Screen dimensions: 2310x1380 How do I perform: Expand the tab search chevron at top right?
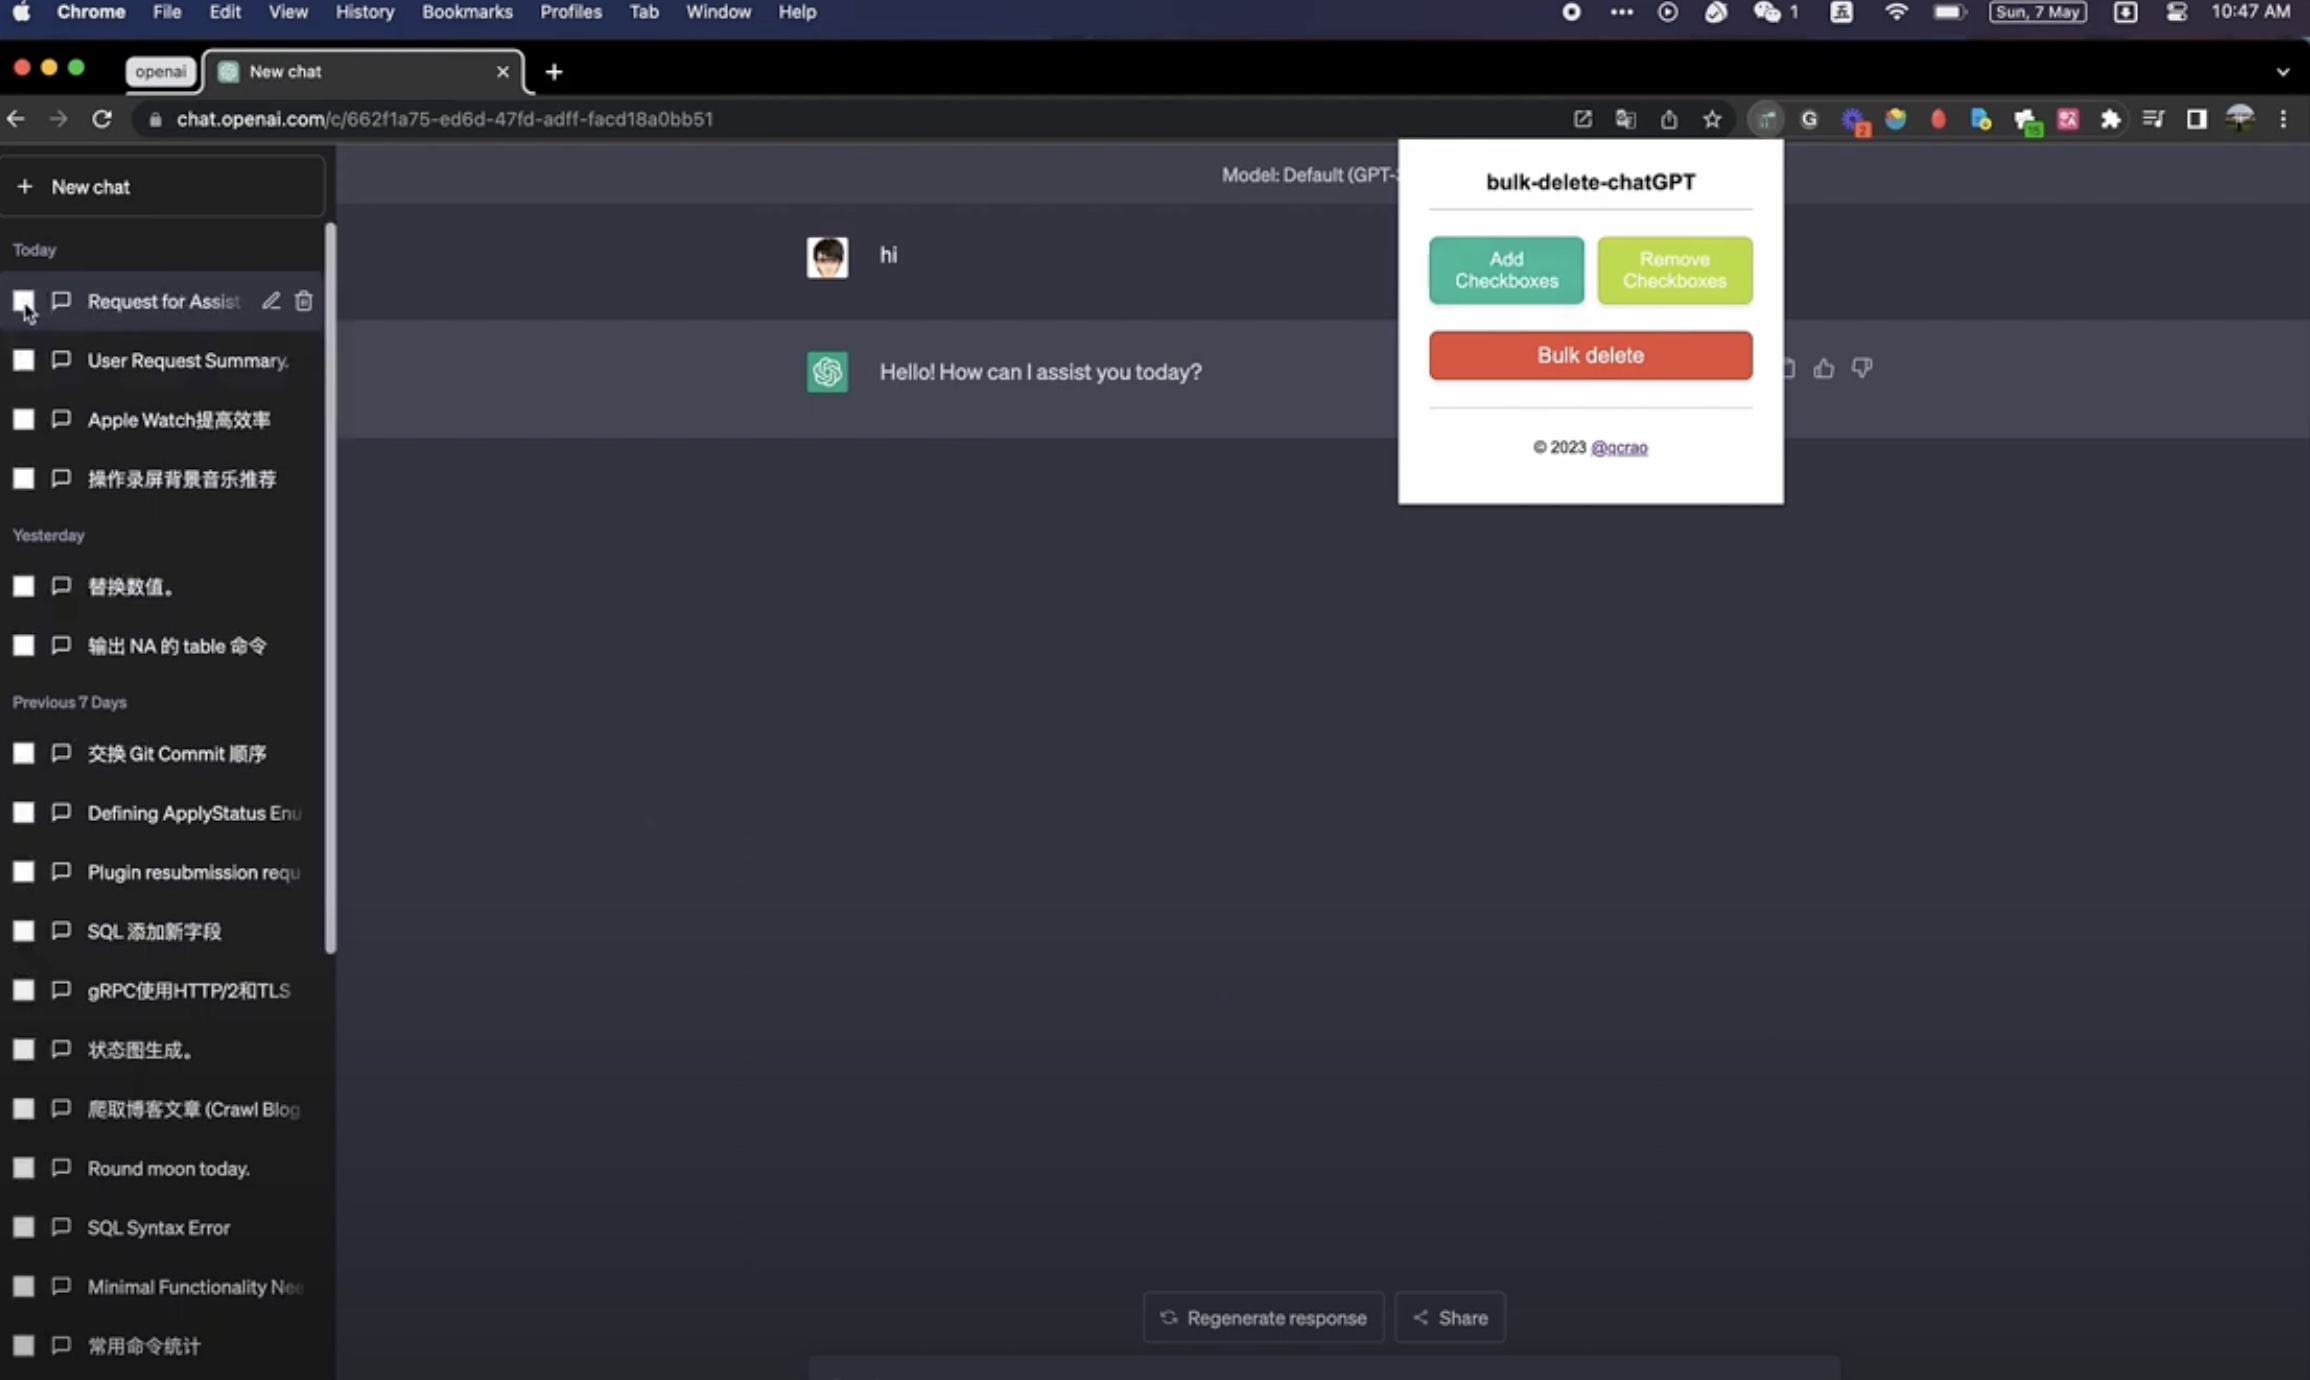point(2282,72)
